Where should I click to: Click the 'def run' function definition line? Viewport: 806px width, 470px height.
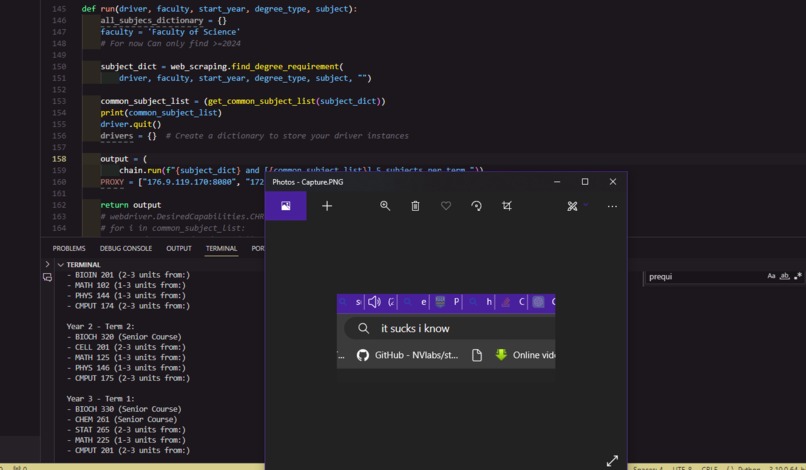point(219,9)
